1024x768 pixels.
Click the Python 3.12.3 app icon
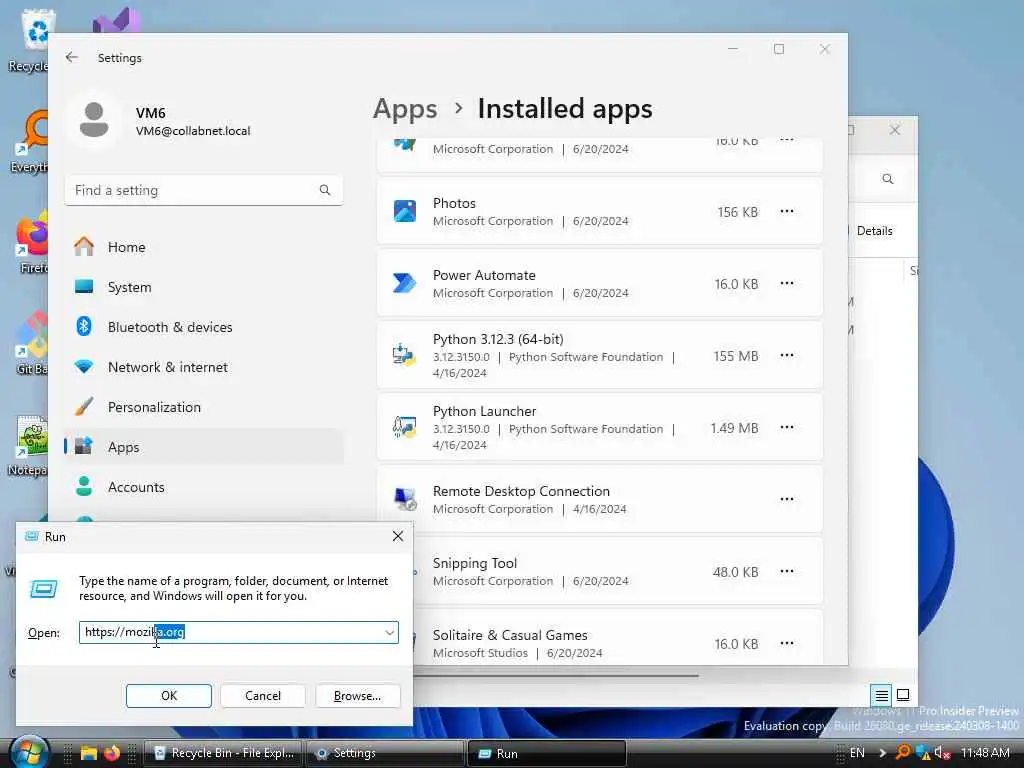point(404,355)
